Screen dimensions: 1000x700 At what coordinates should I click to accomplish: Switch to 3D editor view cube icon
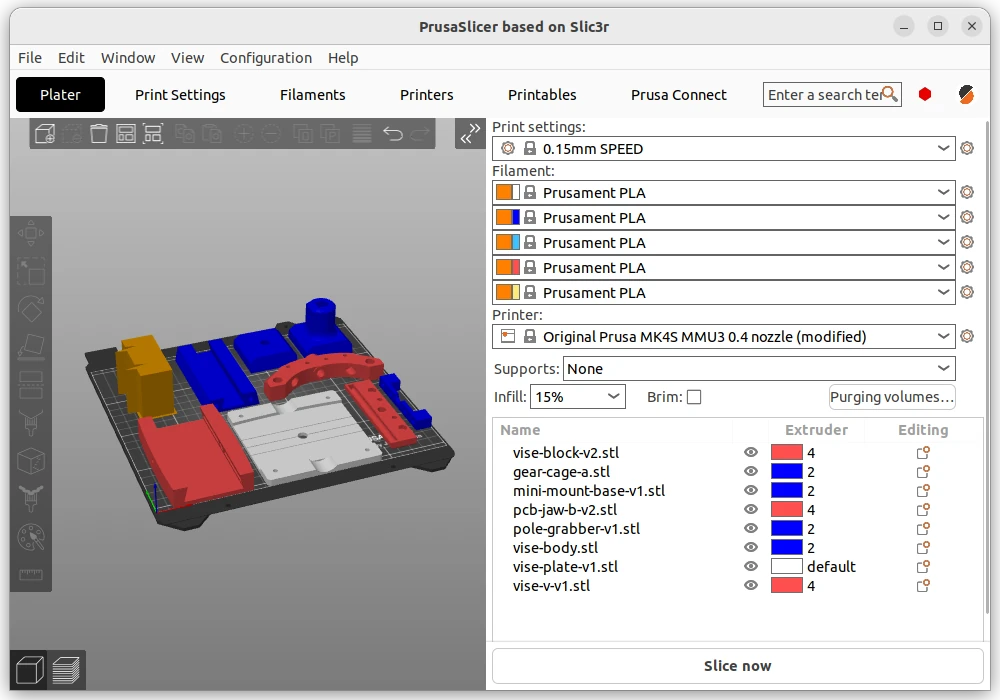(29, 670)
